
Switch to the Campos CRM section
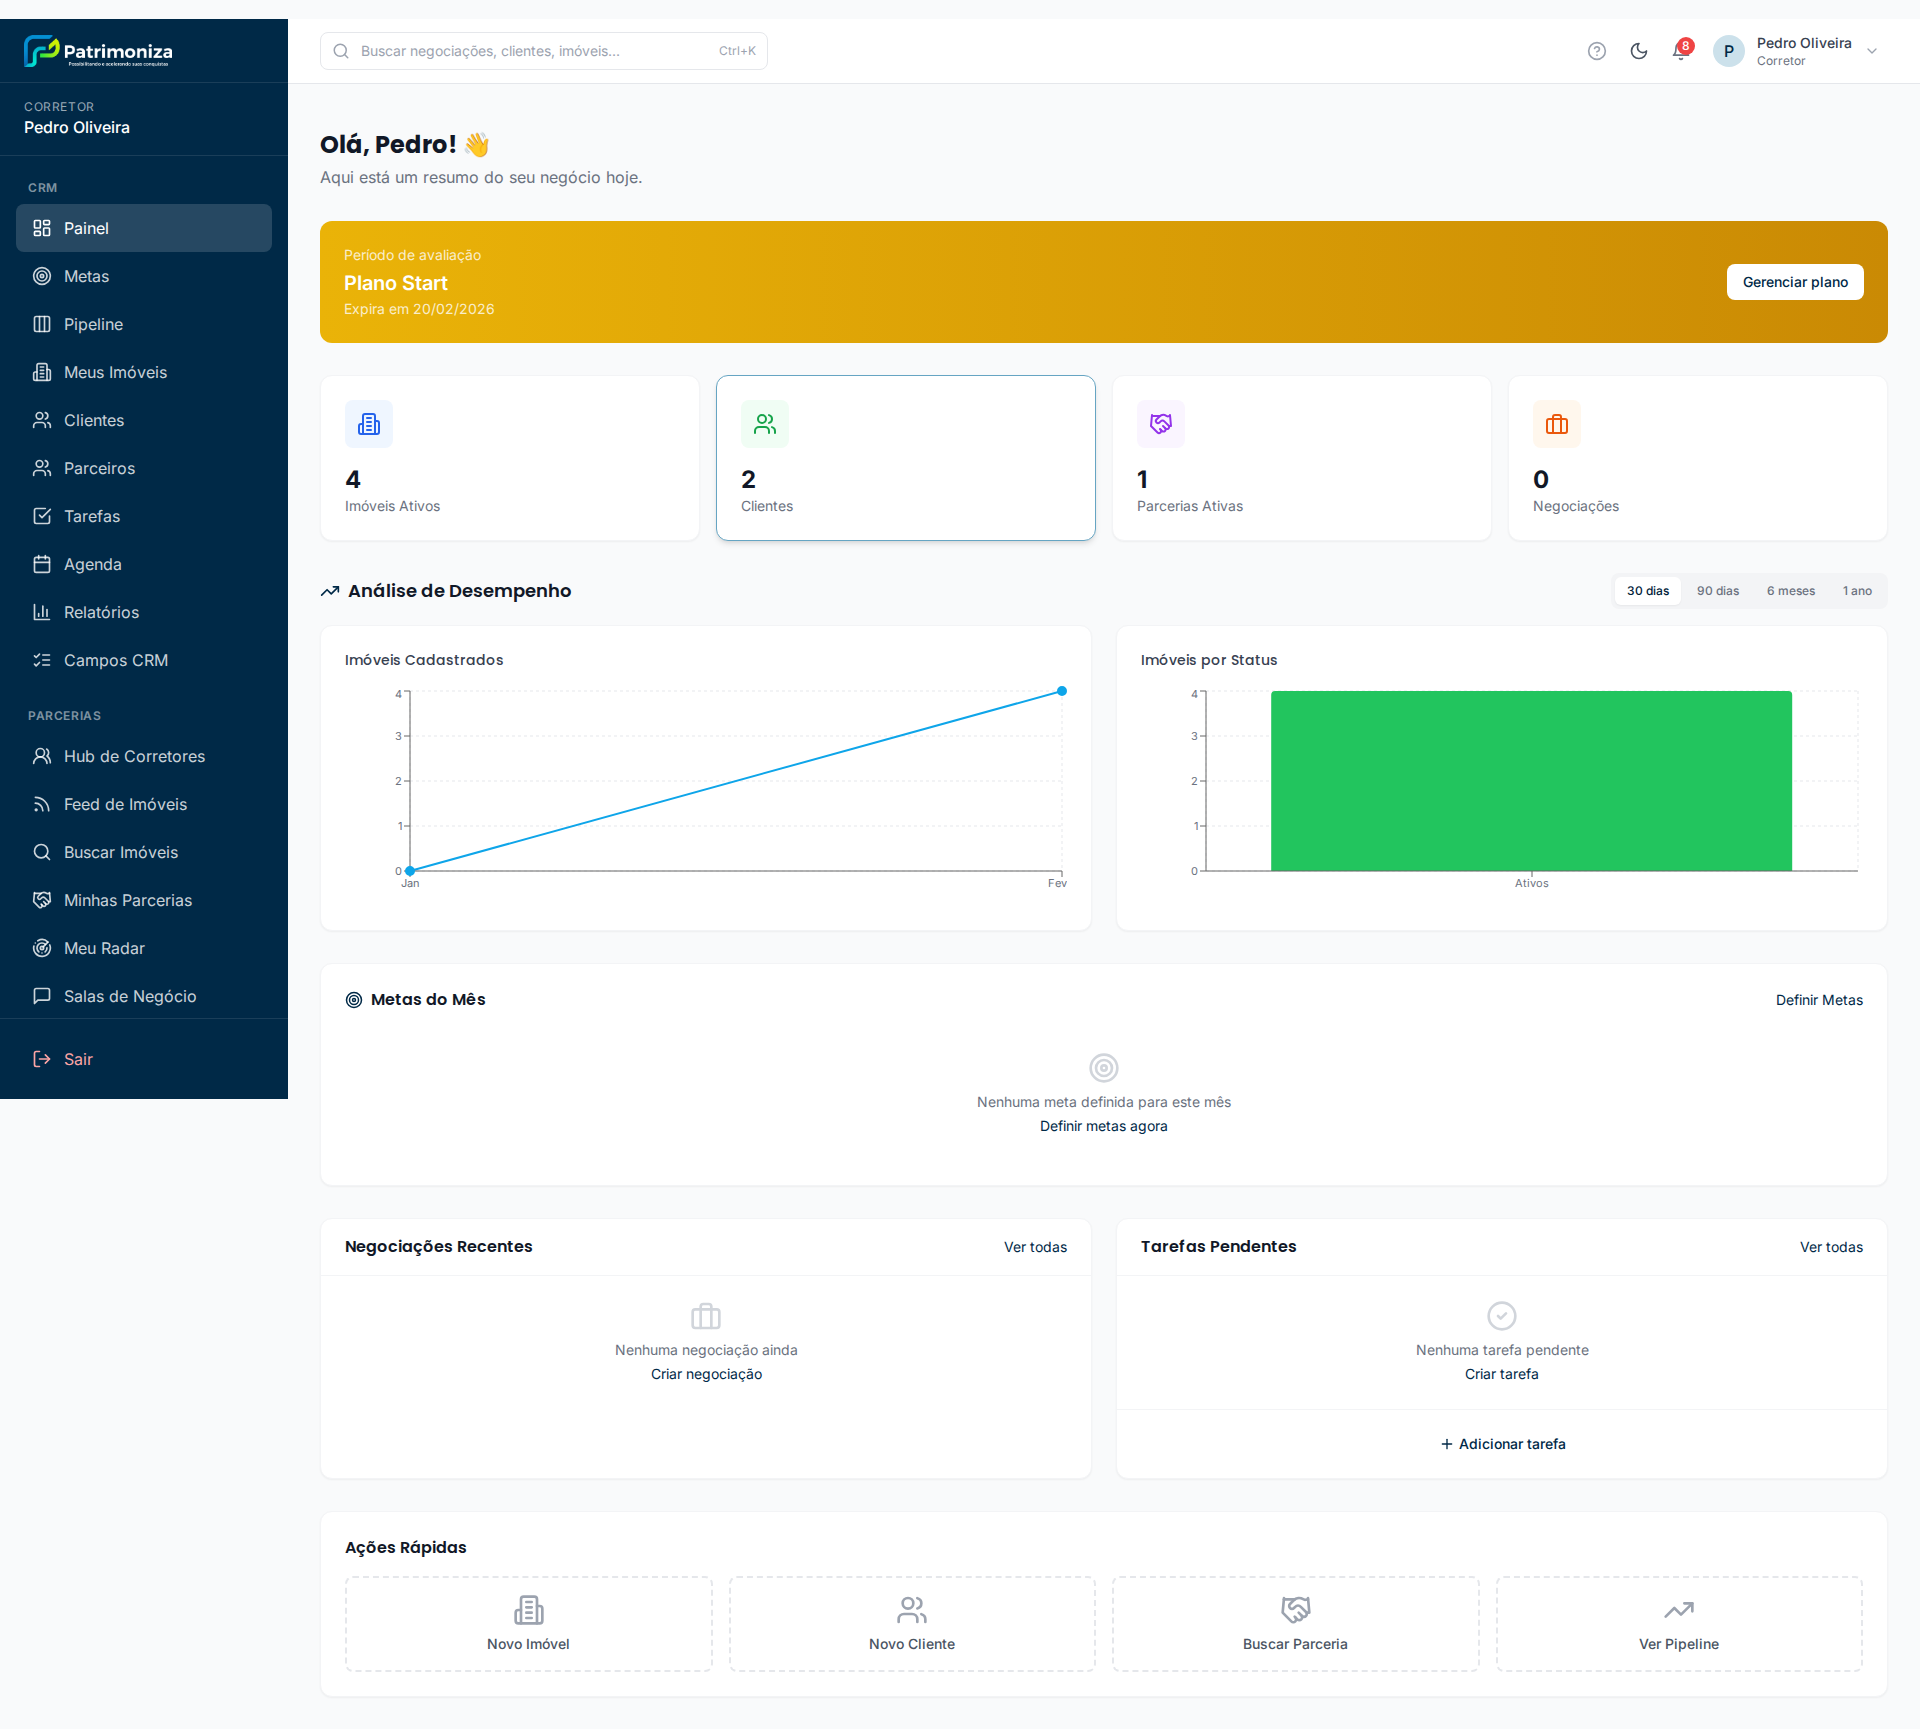coord(116,660)
